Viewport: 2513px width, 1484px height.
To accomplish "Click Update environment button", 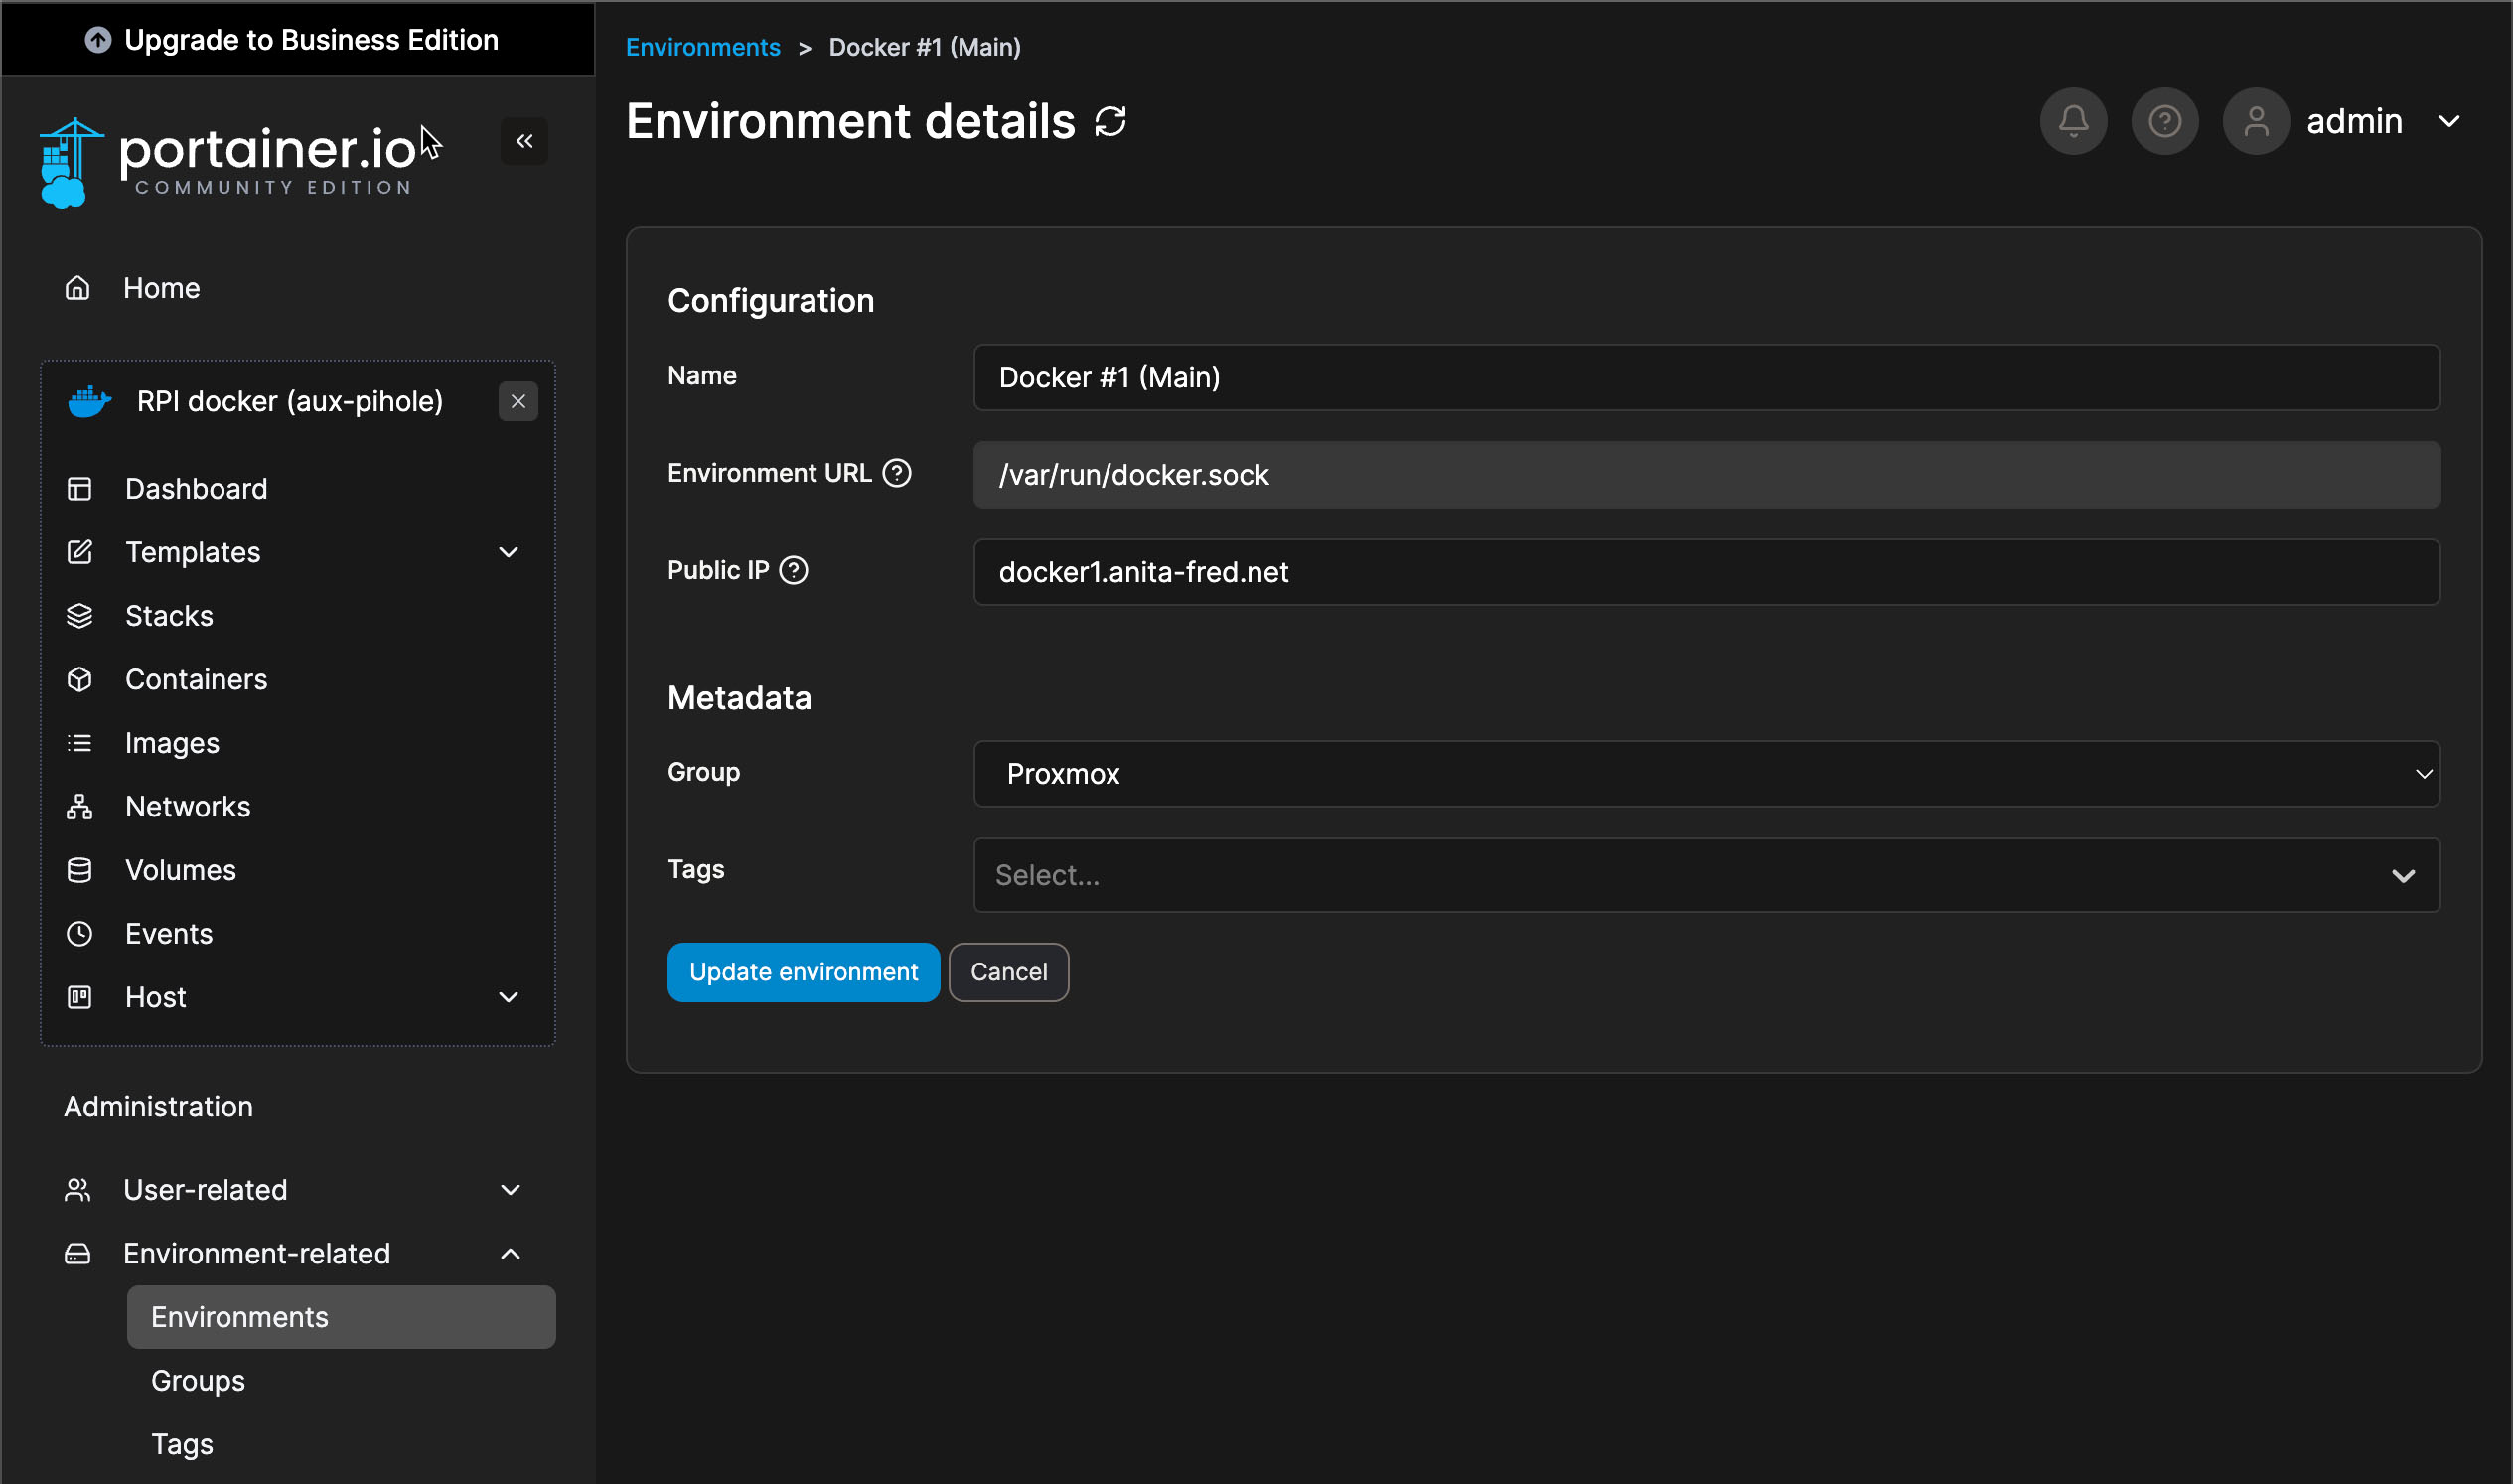I will pos(803,972).
